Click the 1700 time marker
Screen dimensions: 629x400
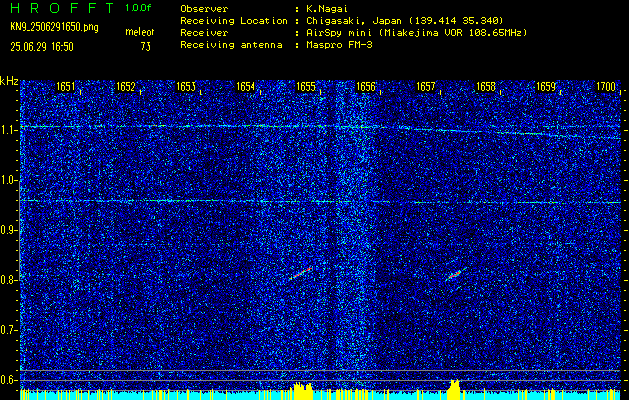point(606,87)
